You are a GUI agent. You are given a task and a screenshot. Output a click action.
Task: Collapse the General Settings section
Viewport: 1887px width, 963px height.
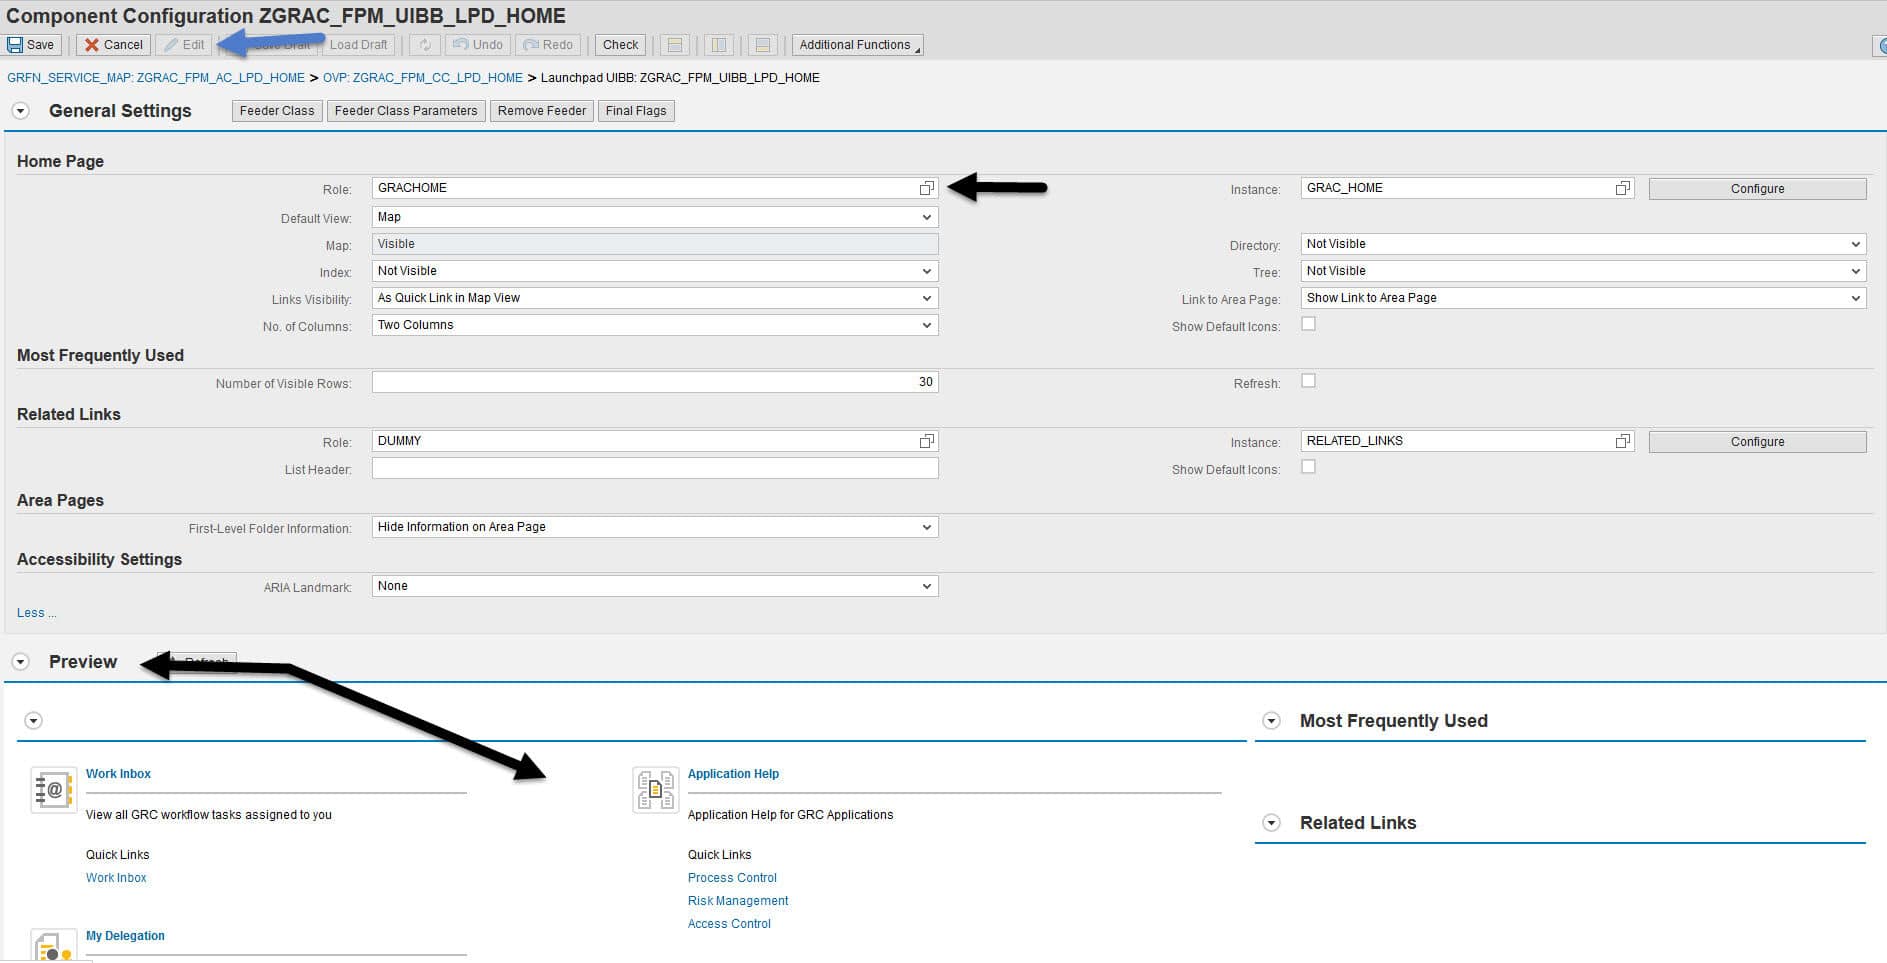pos(20,111)
